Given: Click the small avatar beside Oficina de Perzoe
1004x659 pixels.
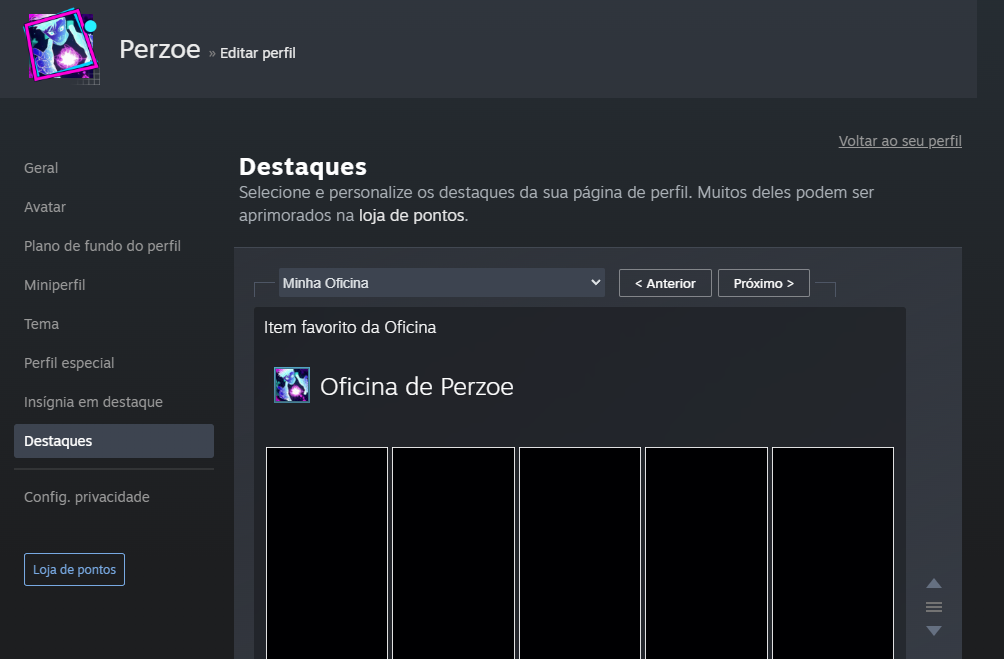Looking at the screenshot, I should 292,385.
